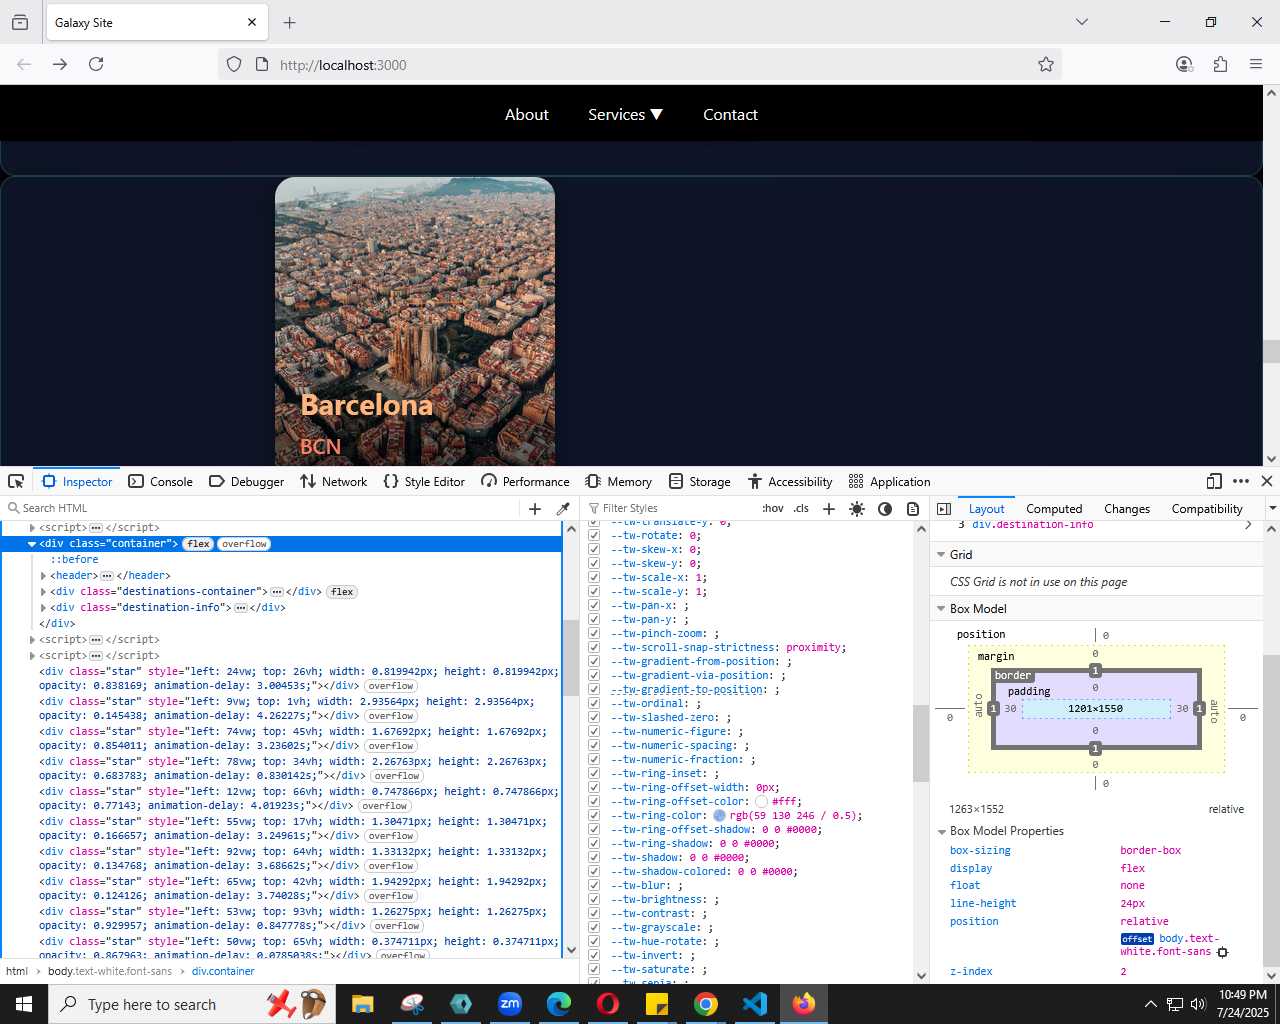The width and height of the screenshot is (1280, 1024).
Task: Uncheck the --tw-ring-color declaration checkbox
Action: 594,815
